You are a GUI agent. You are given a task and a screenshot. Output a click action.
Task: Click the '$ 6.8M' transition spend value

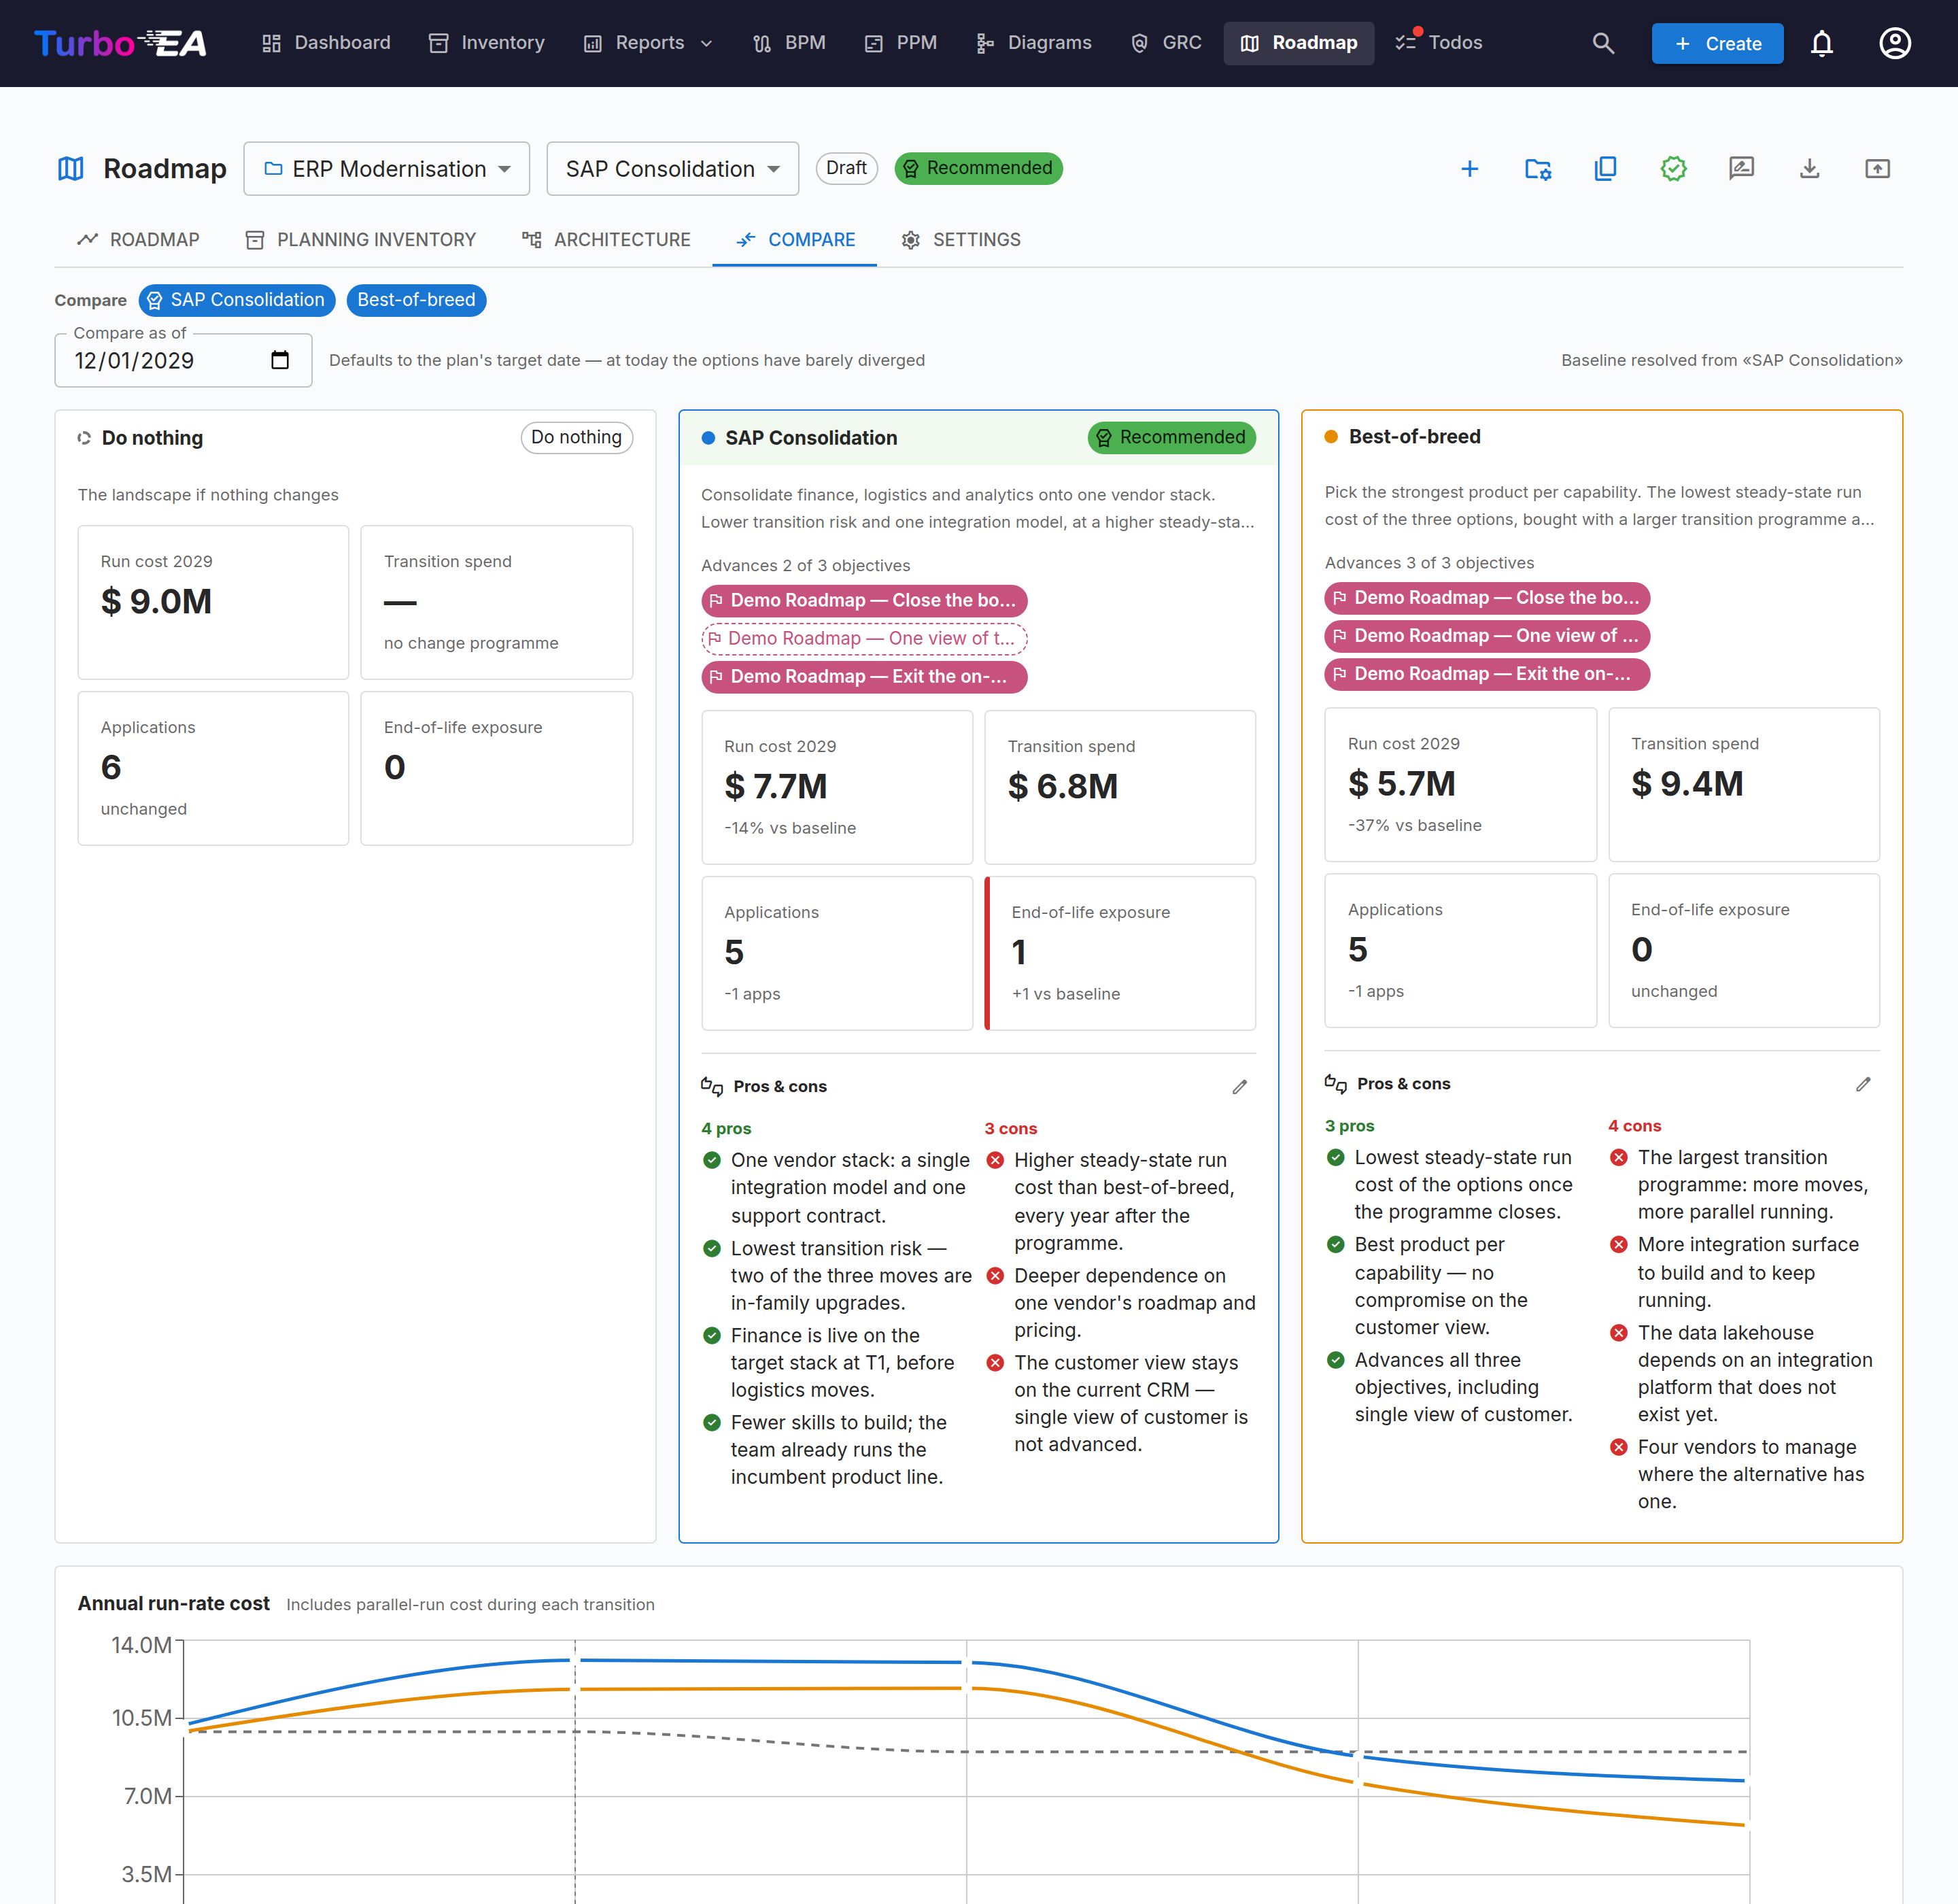pos(1062,786)
